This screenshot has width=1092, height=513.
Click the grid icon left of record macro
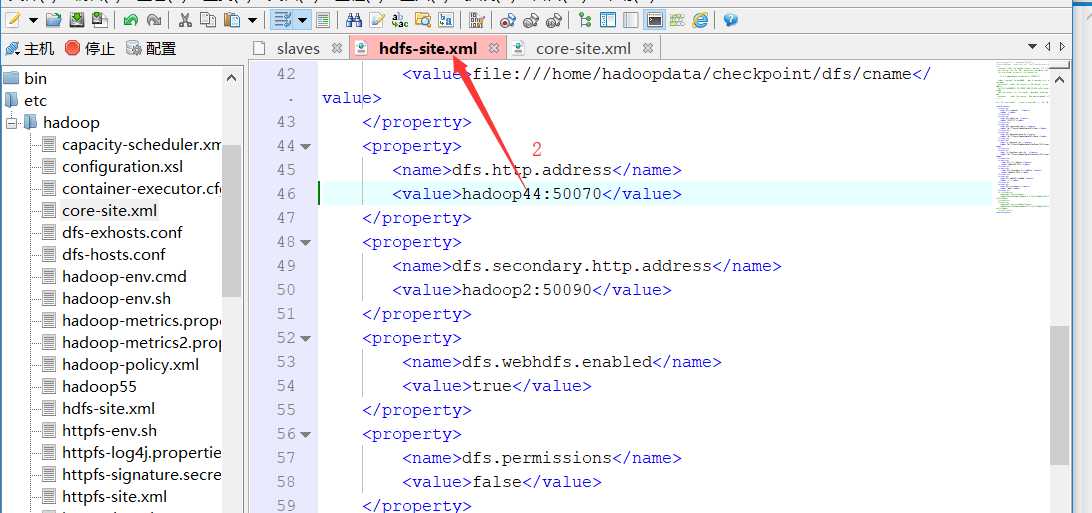pos(478,19)
